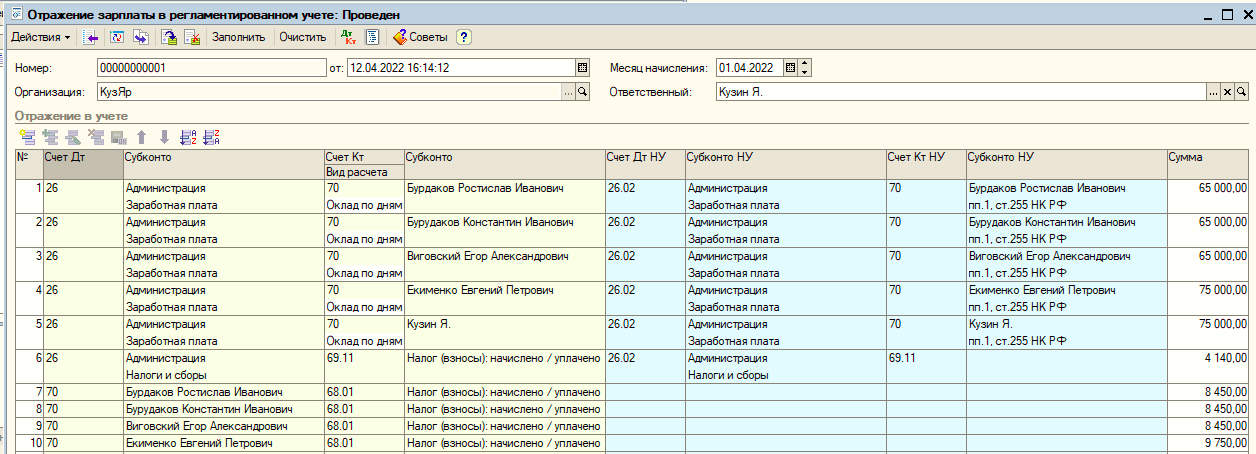The height and width of the screenshot is (454, 1256).
Task: Click the post document icon with the green arrow
Action: pyautogui.click(x=170, y=37)
